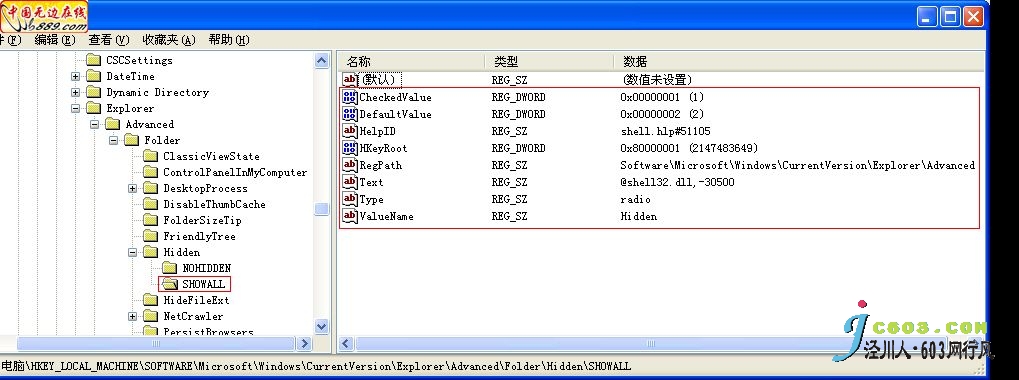Click the HideFileExt folder icon

click(151, 300)
